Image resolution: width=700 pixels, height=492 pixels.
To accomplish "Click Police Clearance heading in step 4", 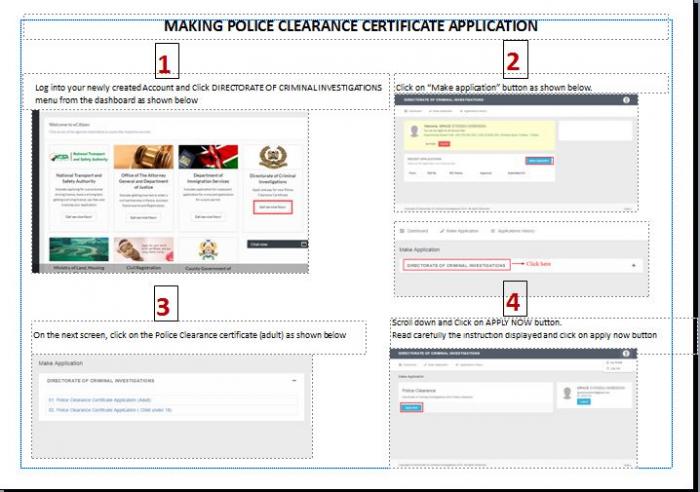I will pos(419,390).
